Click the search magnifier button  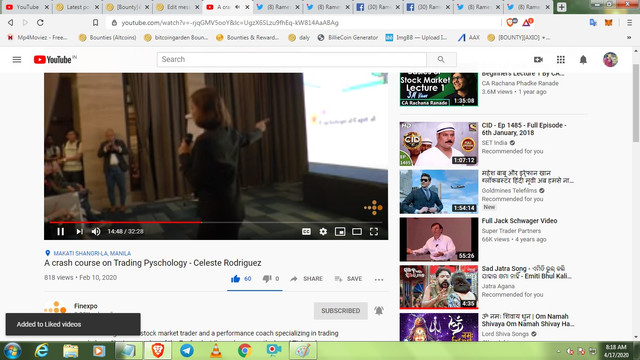point(441,60)
